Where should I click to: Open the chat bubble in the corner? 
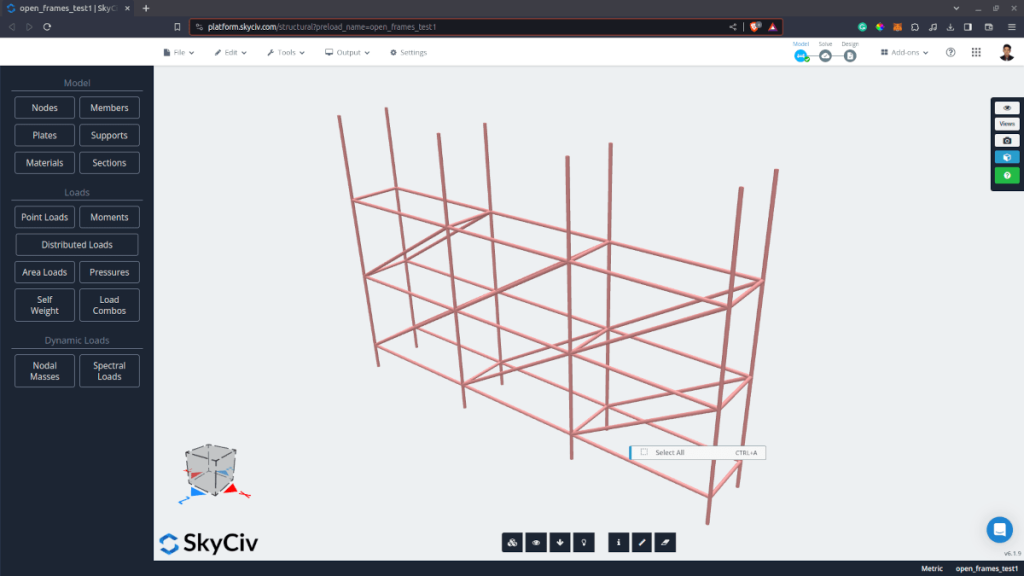999,530
